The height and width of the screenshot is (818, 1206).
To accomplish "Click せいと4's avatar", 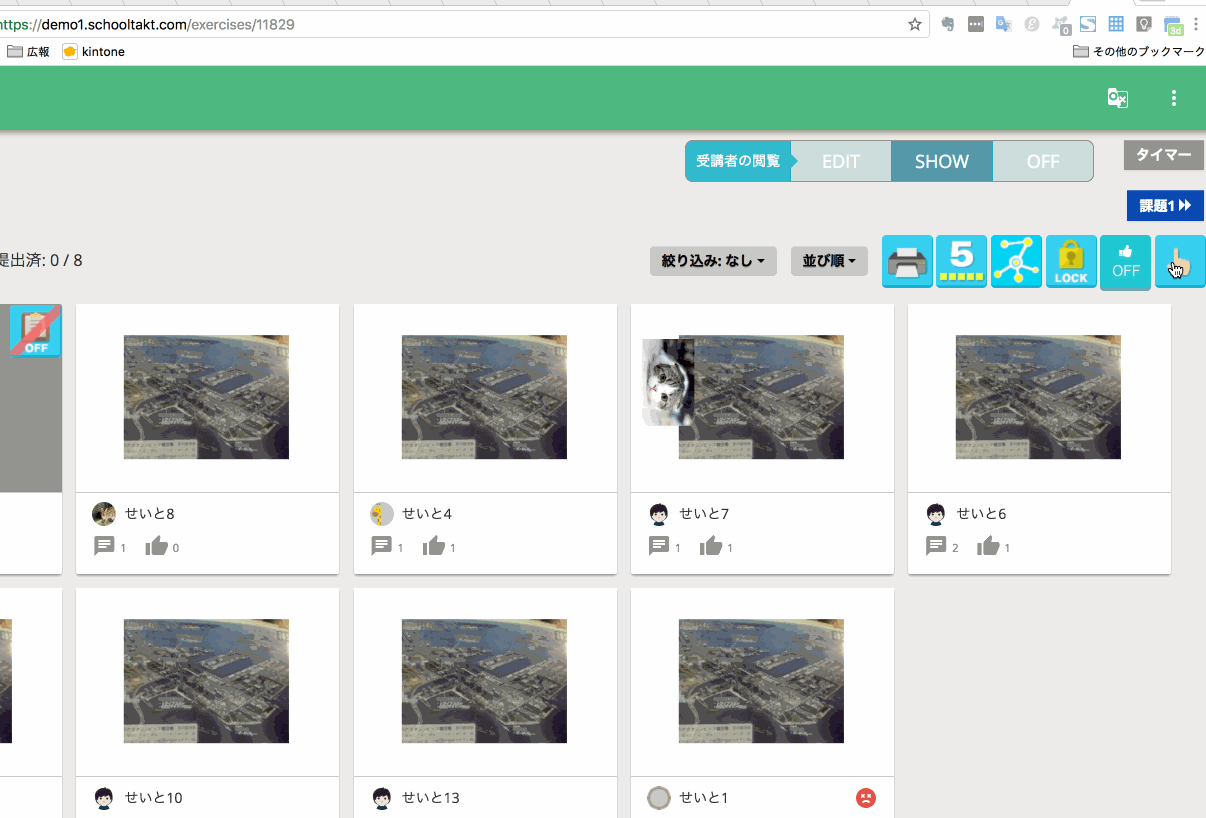I will click(382, 514).
